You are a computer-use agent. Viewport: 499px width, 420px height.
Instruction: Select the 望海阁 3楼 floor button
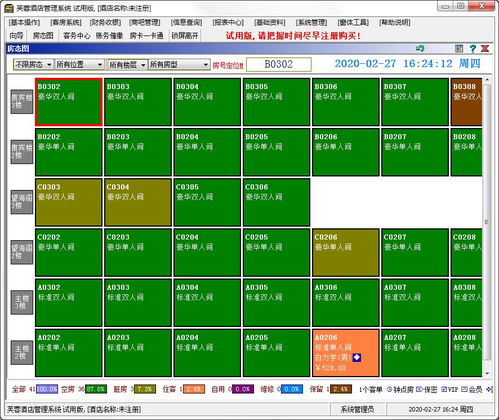coord(22,202)
